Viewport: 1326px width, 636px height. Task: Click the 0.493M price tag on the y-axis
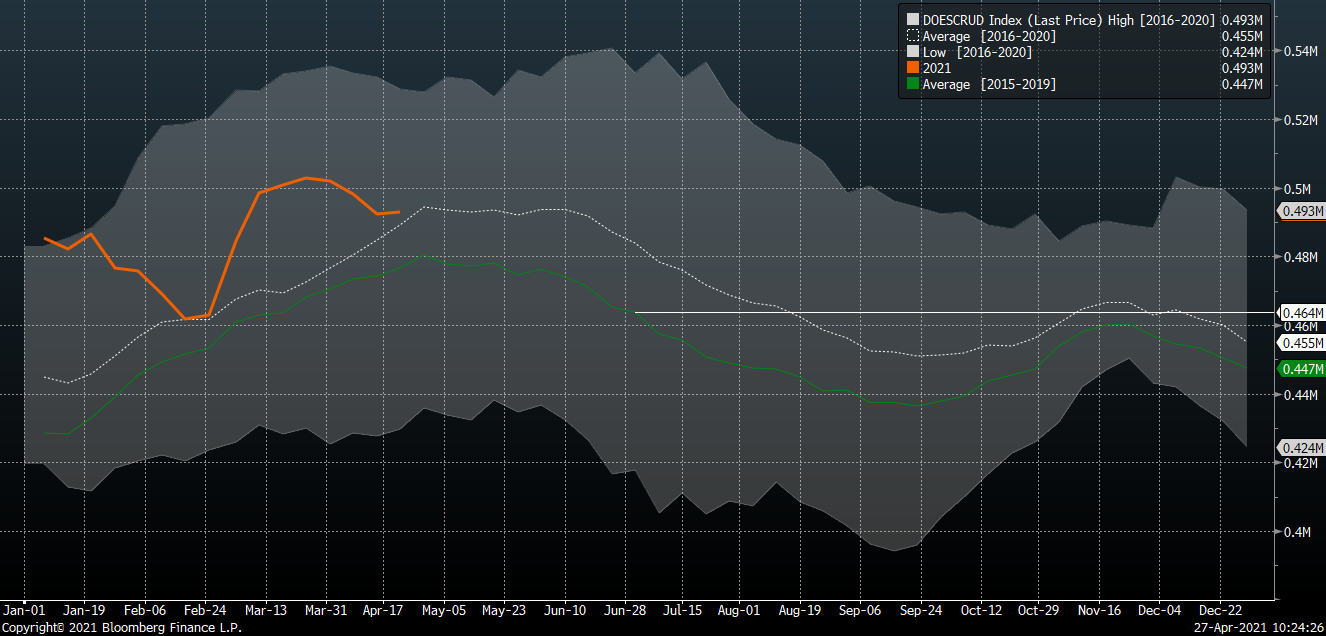click(1303, 211)
